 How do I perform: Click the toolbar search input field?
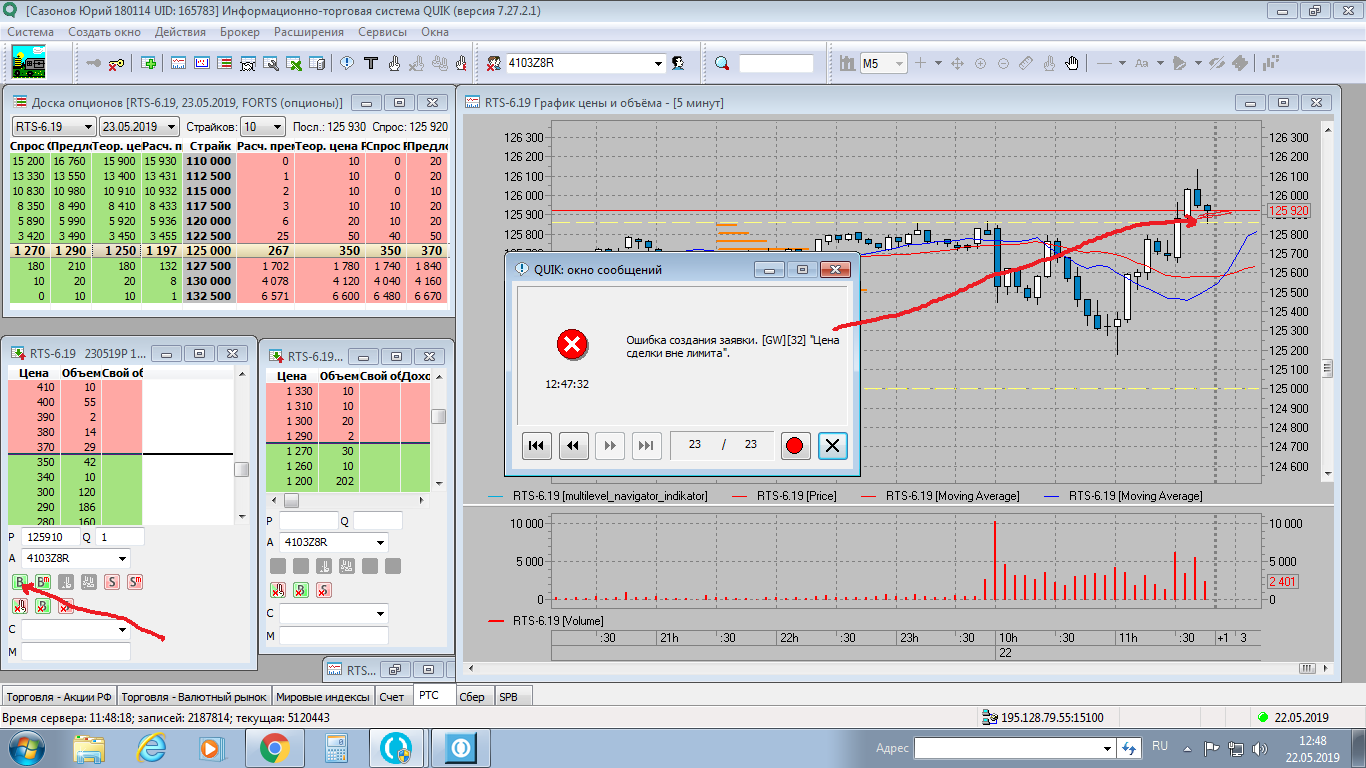pyautogui.click(x=776, y=63)
